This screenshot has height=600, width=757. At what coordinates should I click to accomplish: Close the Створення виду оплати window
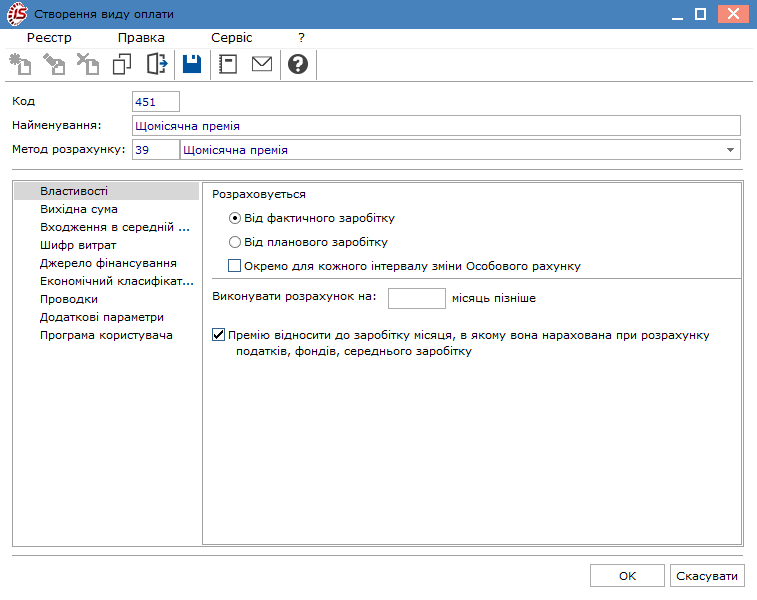733,14
